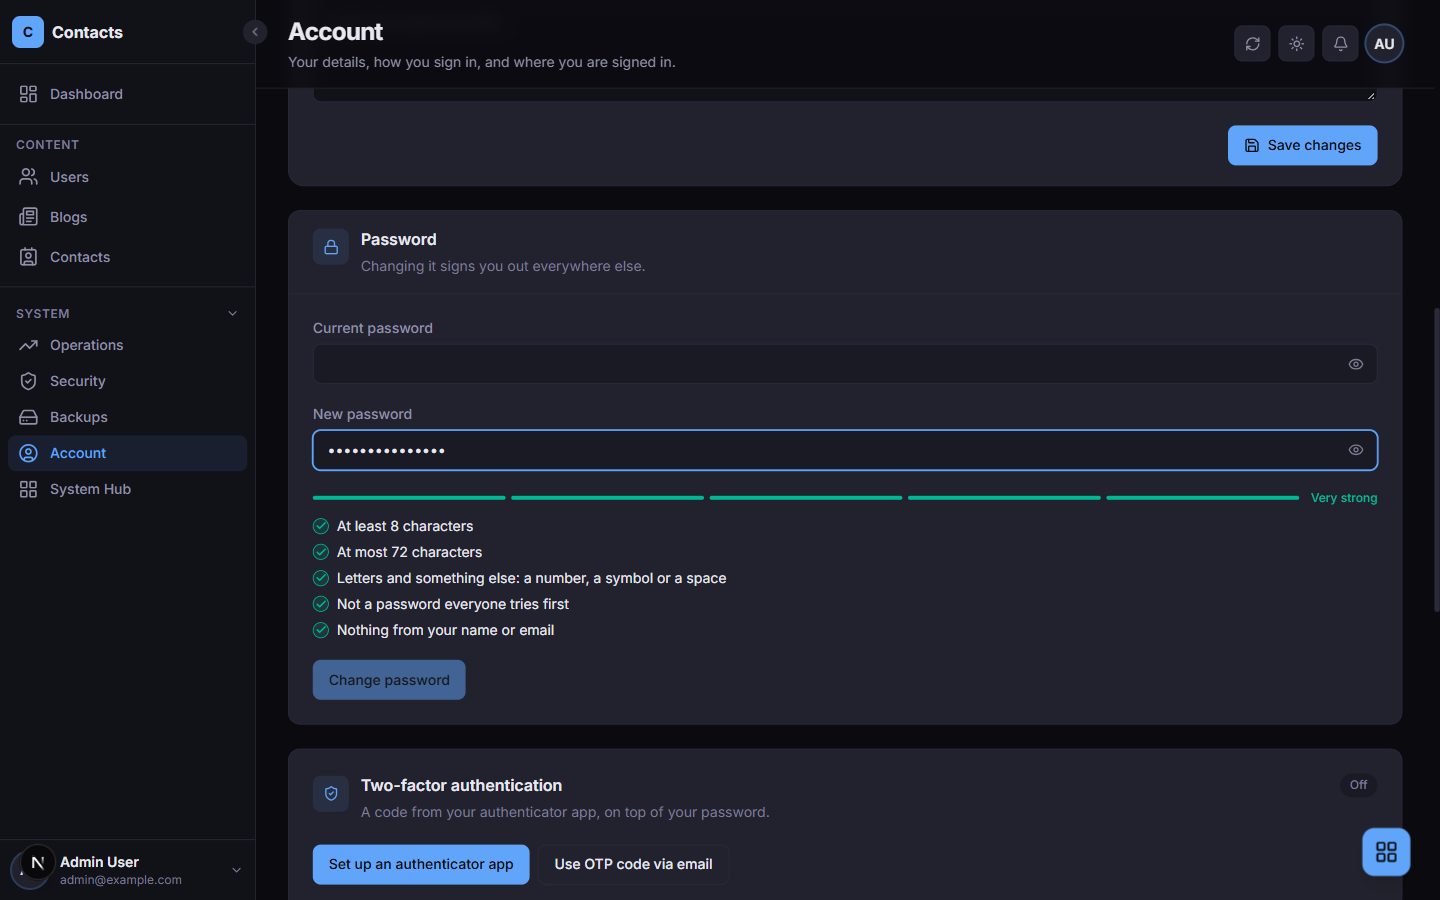The width and height of the screenshot is (1440, 900).
Task: Focus the Current password field
Action: point(845,364)
